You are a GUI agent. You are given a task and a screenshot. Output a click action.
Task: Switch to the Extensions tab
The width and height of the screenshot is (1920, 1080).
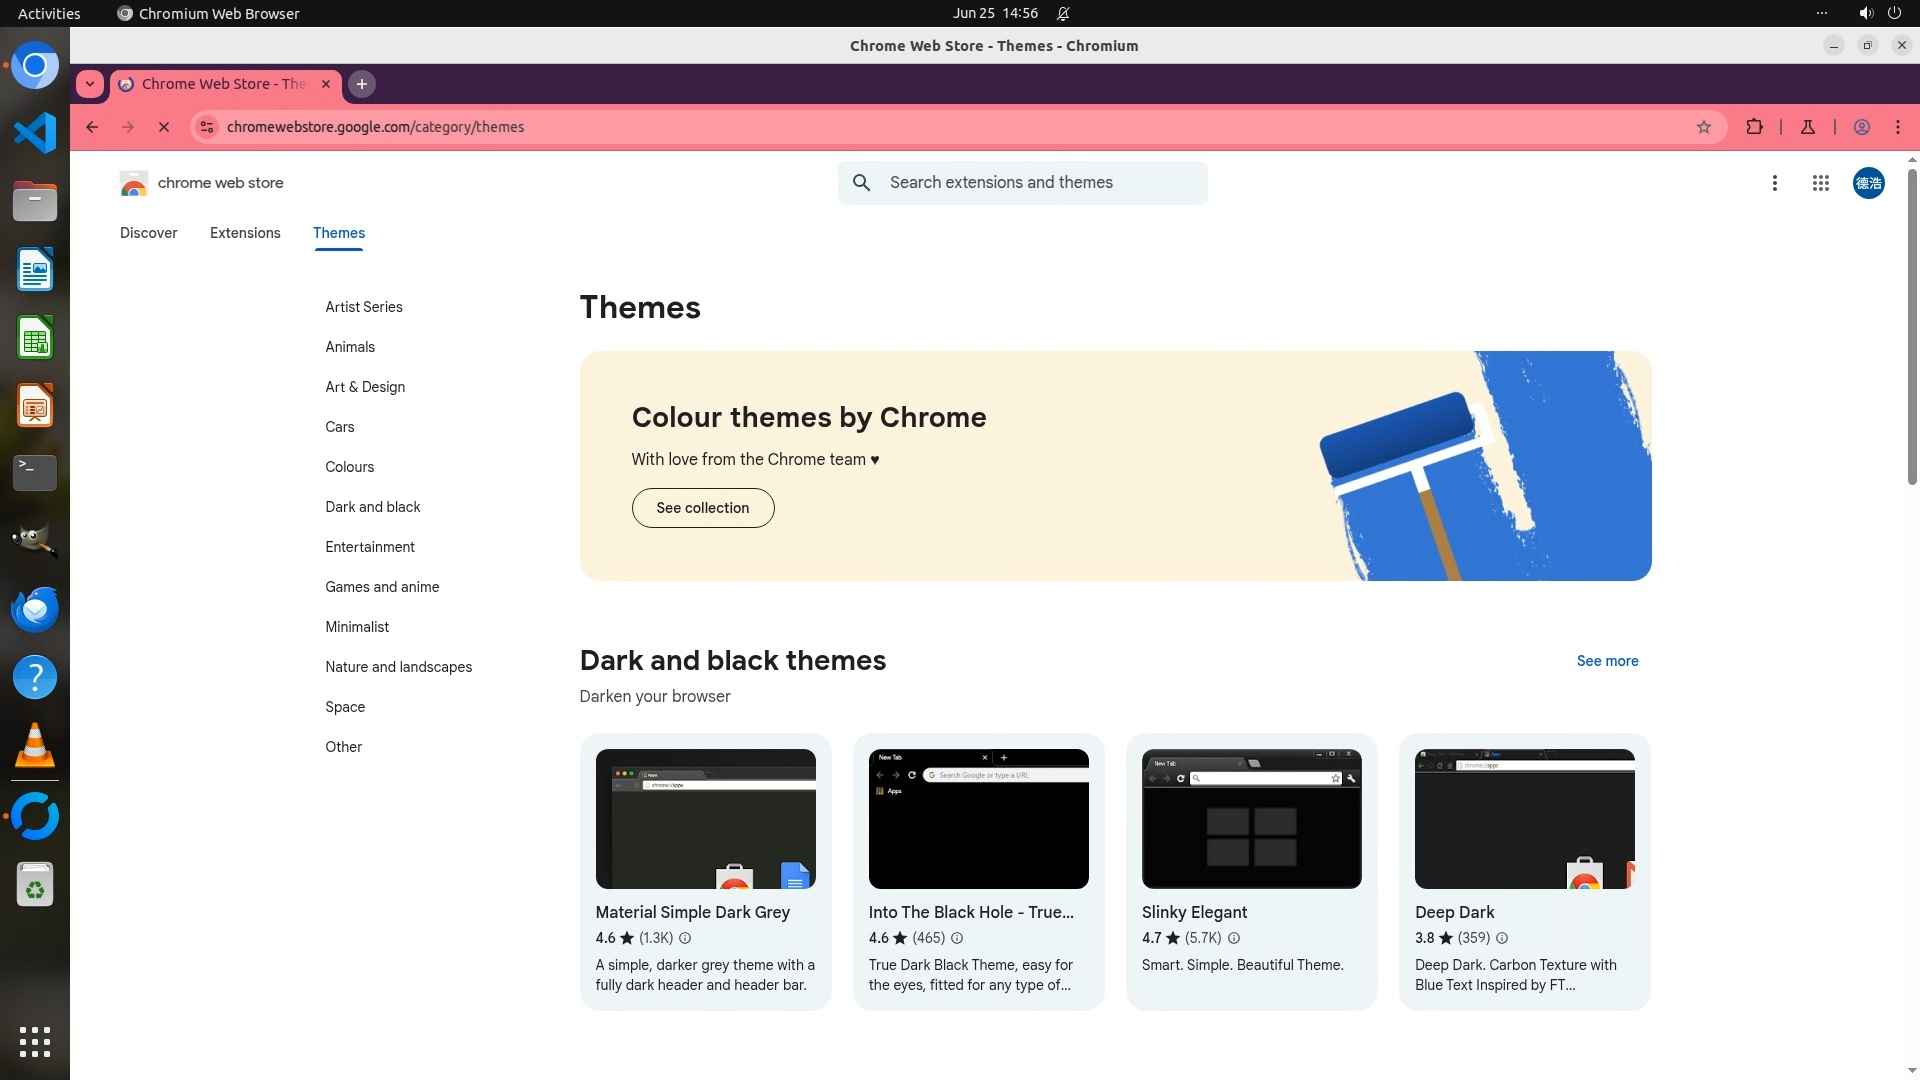click(x=245, y=233)
